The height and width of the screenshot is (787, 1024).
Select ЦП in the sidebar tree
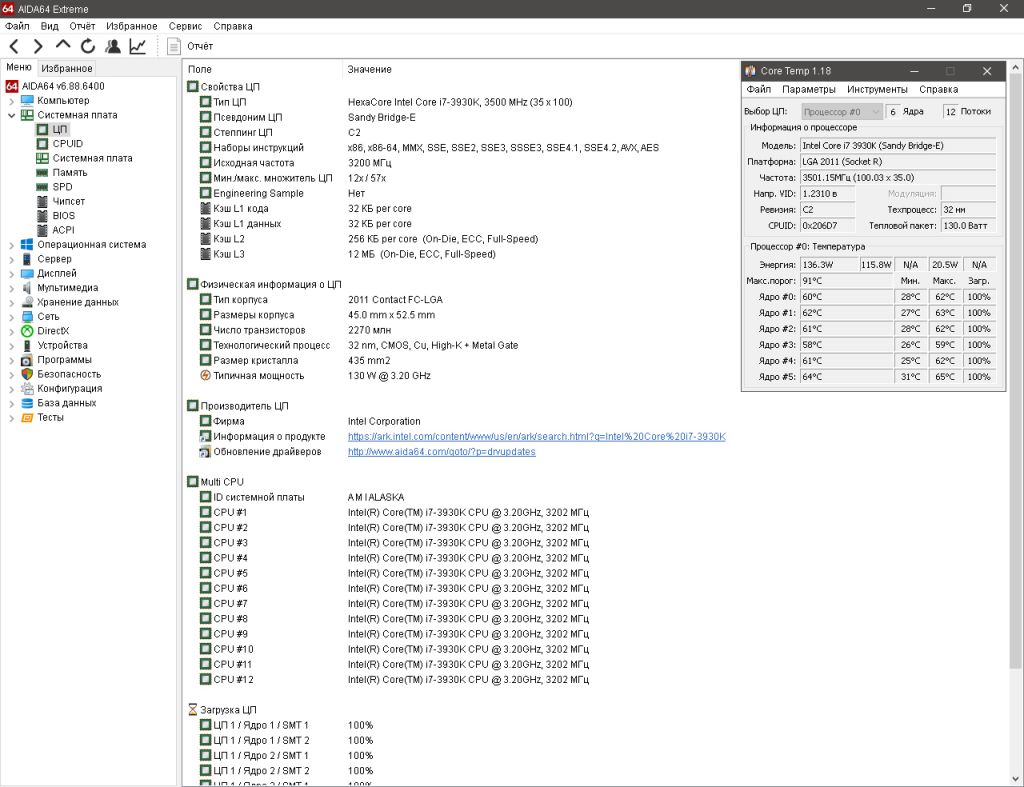(x=60, y=129)
